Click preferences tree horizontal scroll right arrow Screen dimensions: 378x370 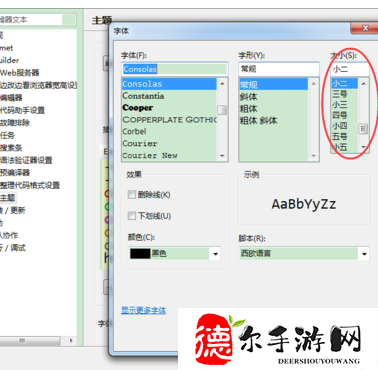pyautogui.click(x=71, y=340)
